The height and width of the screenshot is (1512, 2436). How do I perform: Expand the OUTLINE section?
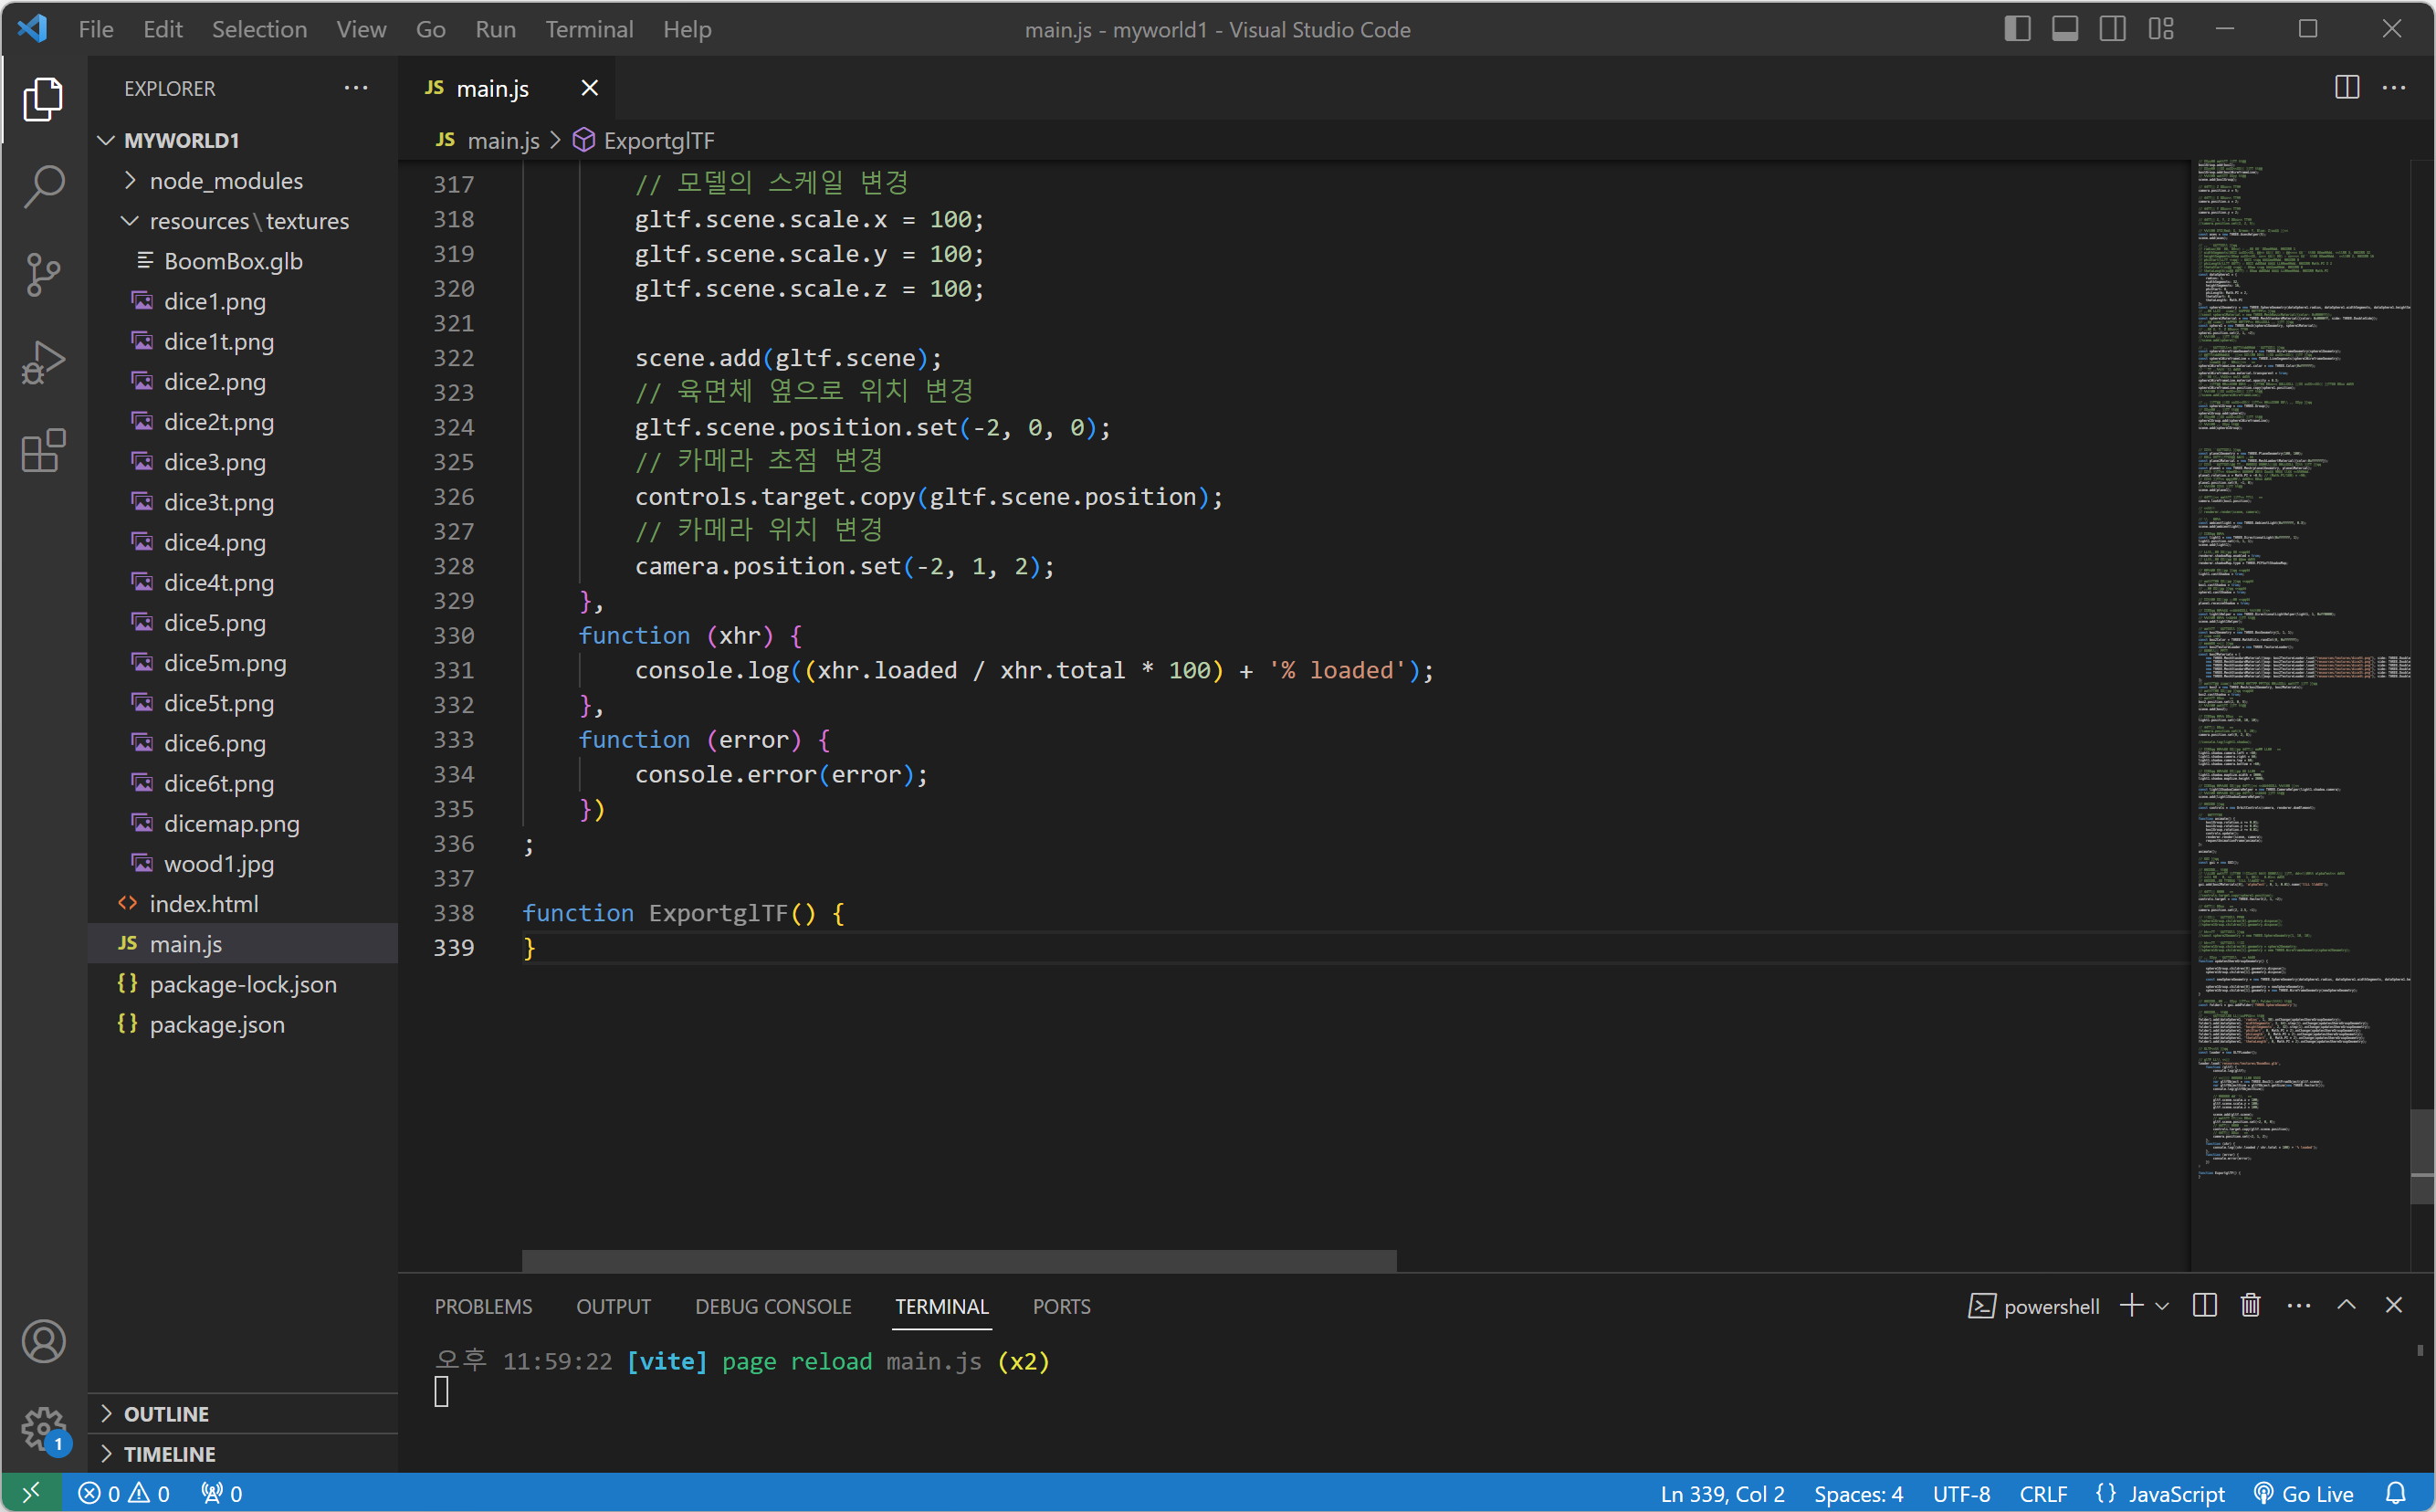(x=166, y=1413)
